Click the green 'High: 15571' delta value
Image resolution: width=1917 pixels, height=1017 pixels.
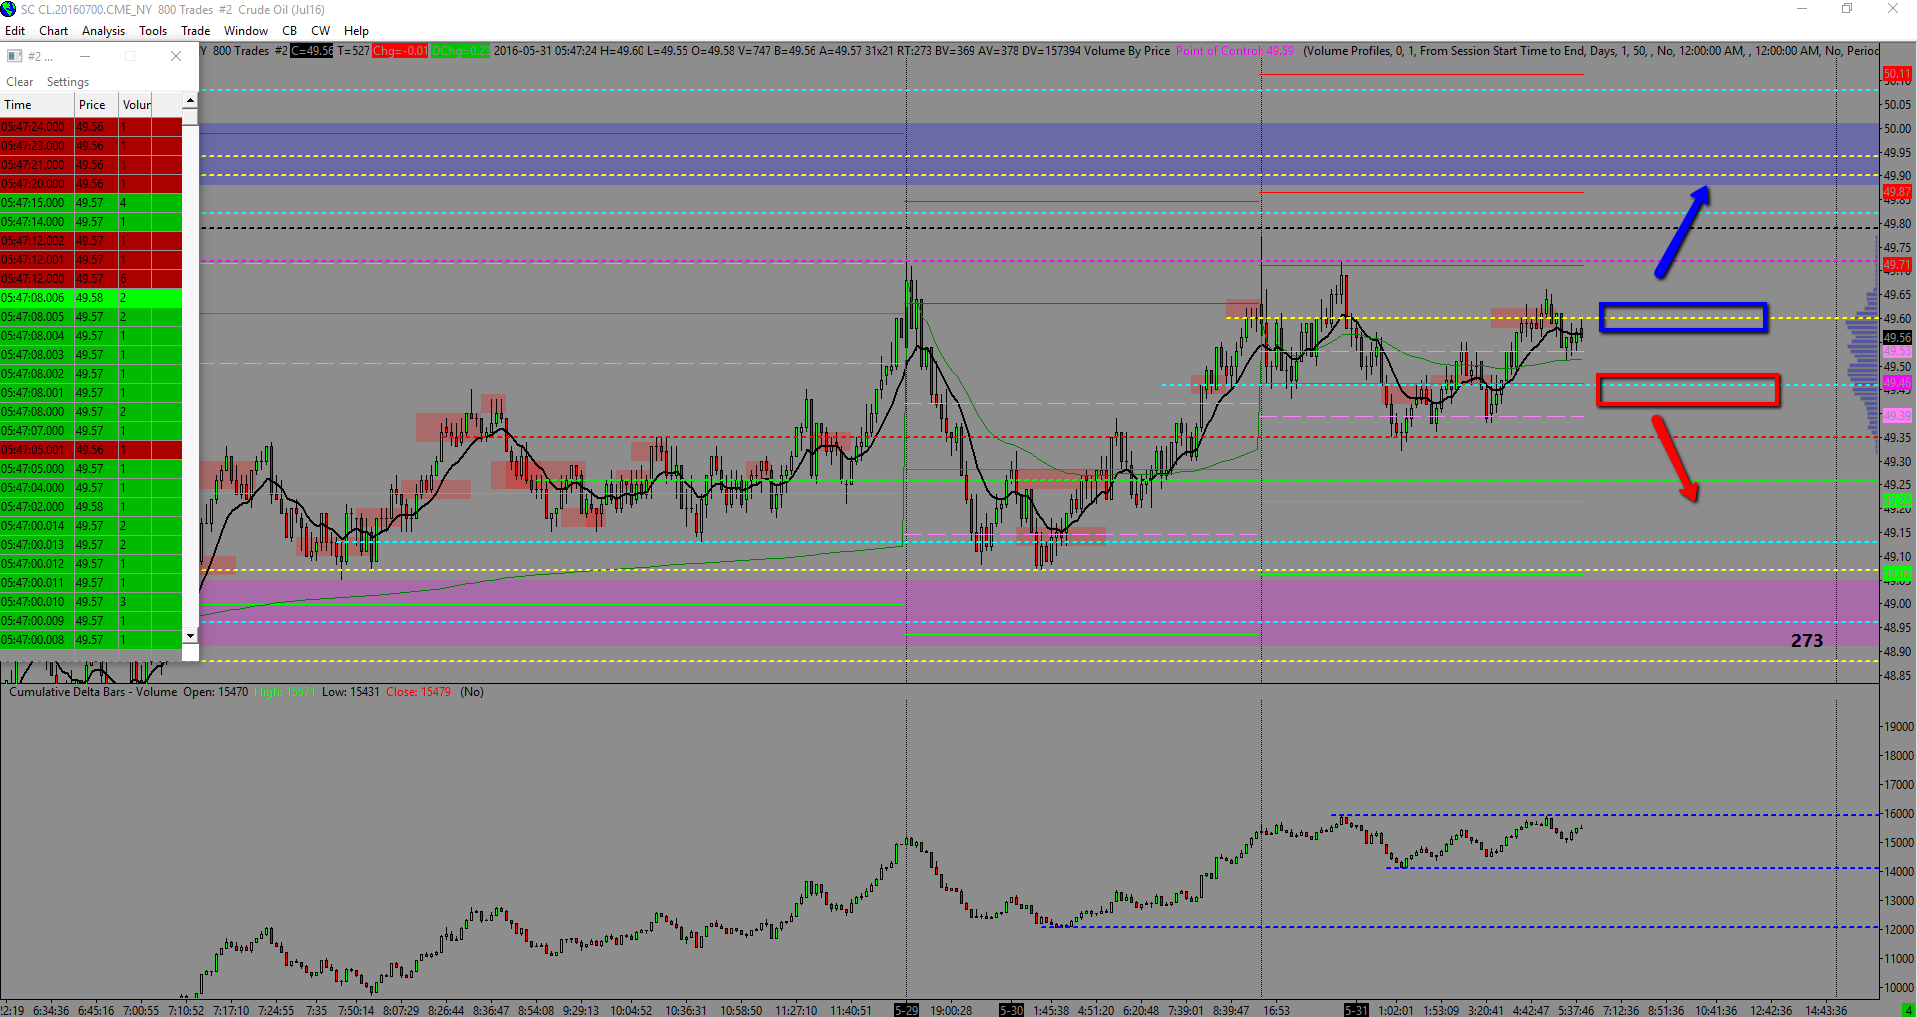[x=284, y=692]
